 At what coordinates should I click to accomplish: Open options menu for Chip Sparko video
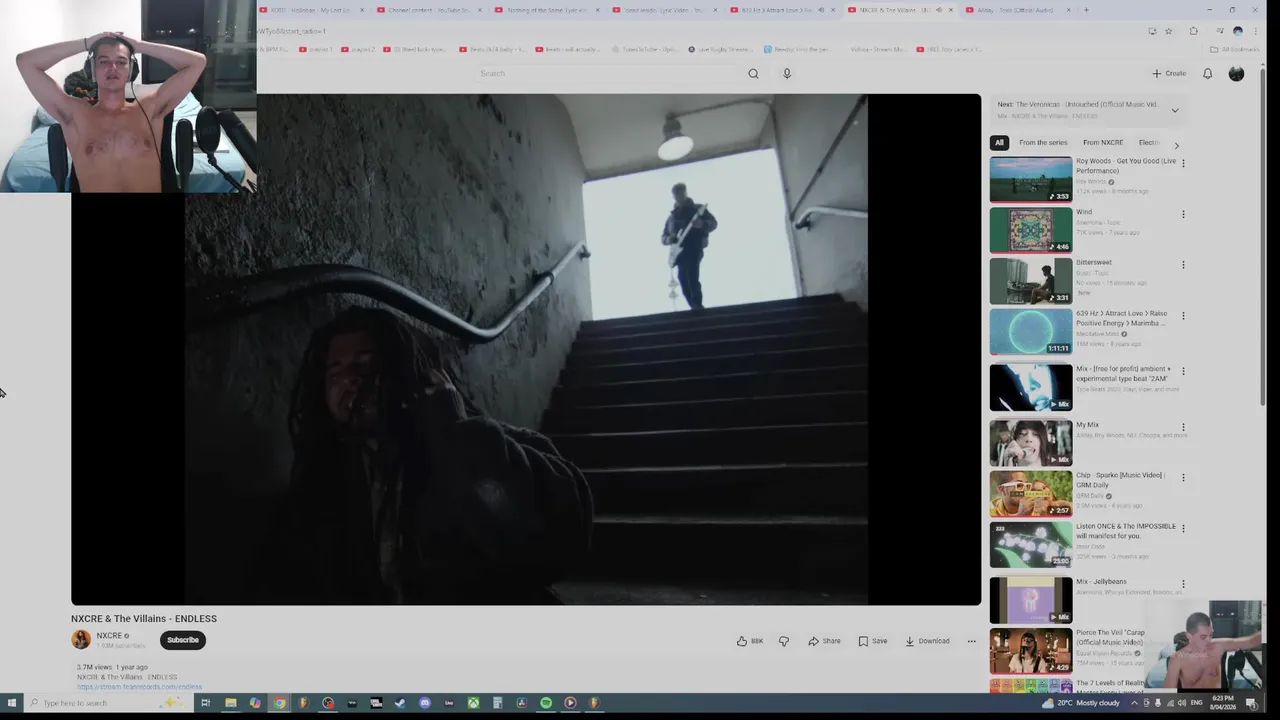[x=1183, y=478]
